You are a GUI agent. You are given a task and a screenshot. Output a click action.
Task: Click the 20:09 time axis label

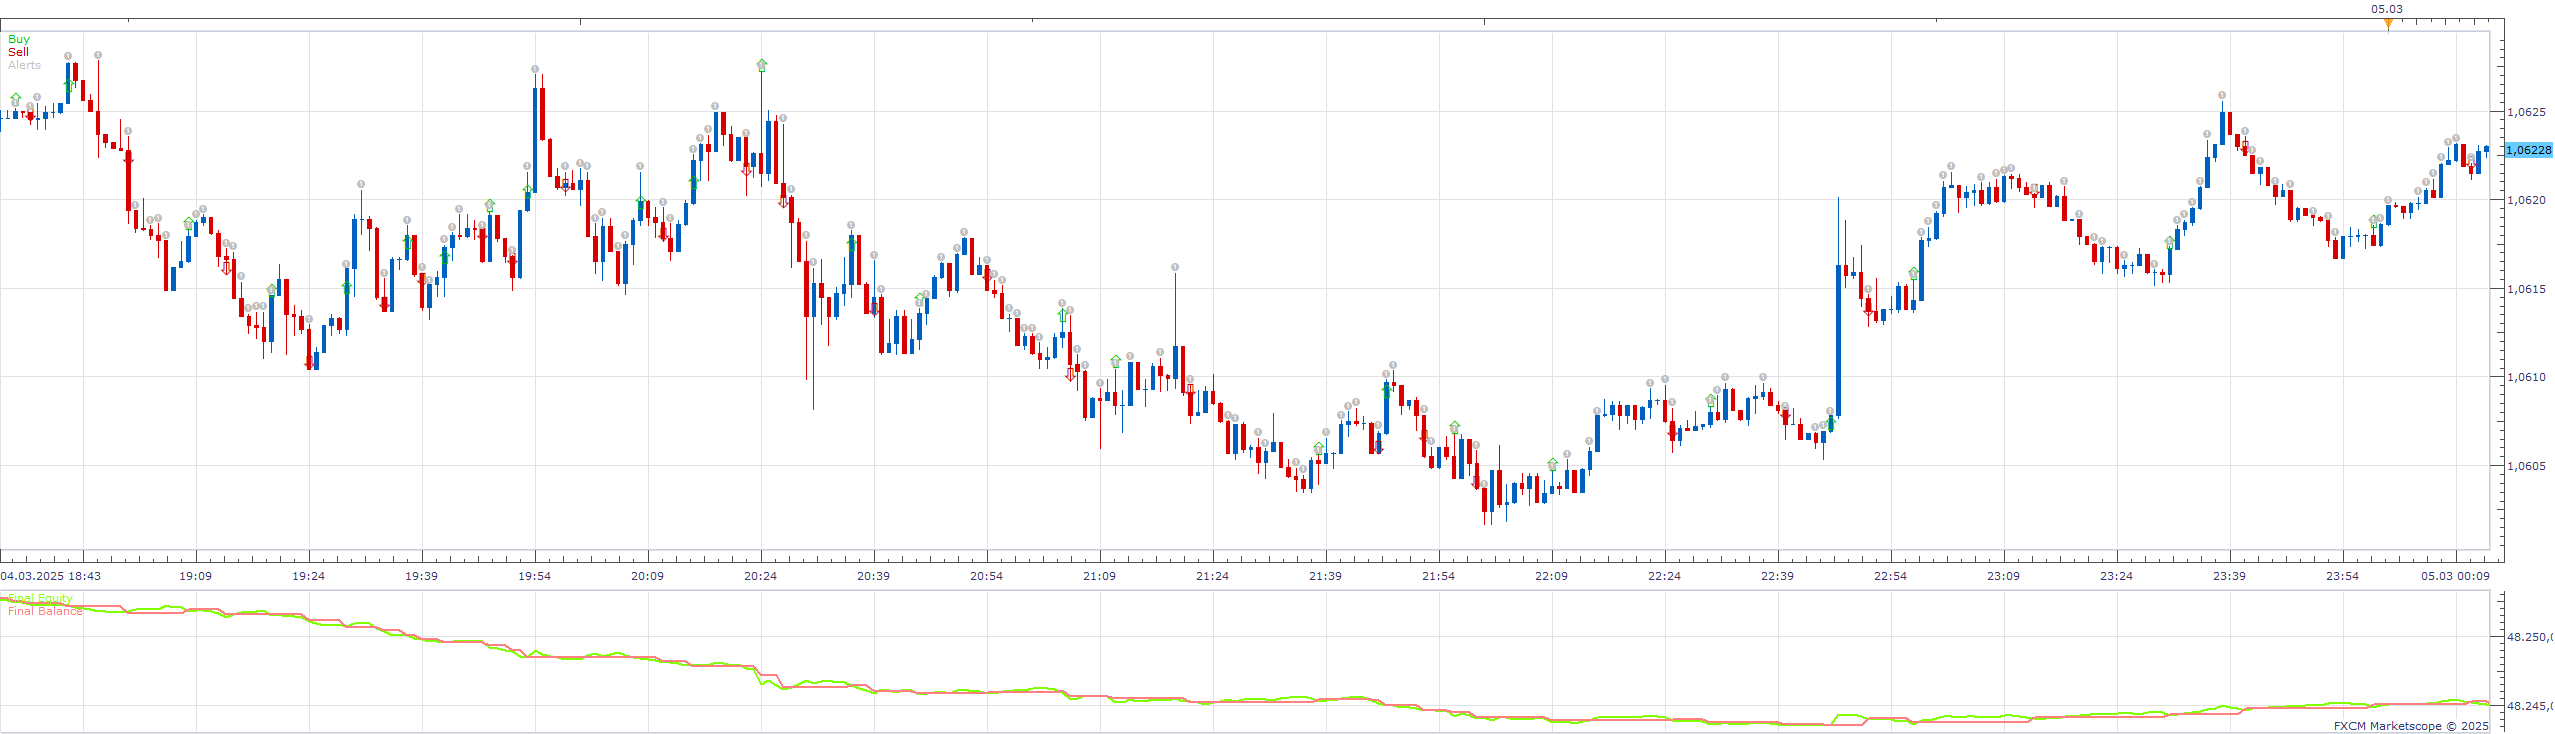click(647, 576)
